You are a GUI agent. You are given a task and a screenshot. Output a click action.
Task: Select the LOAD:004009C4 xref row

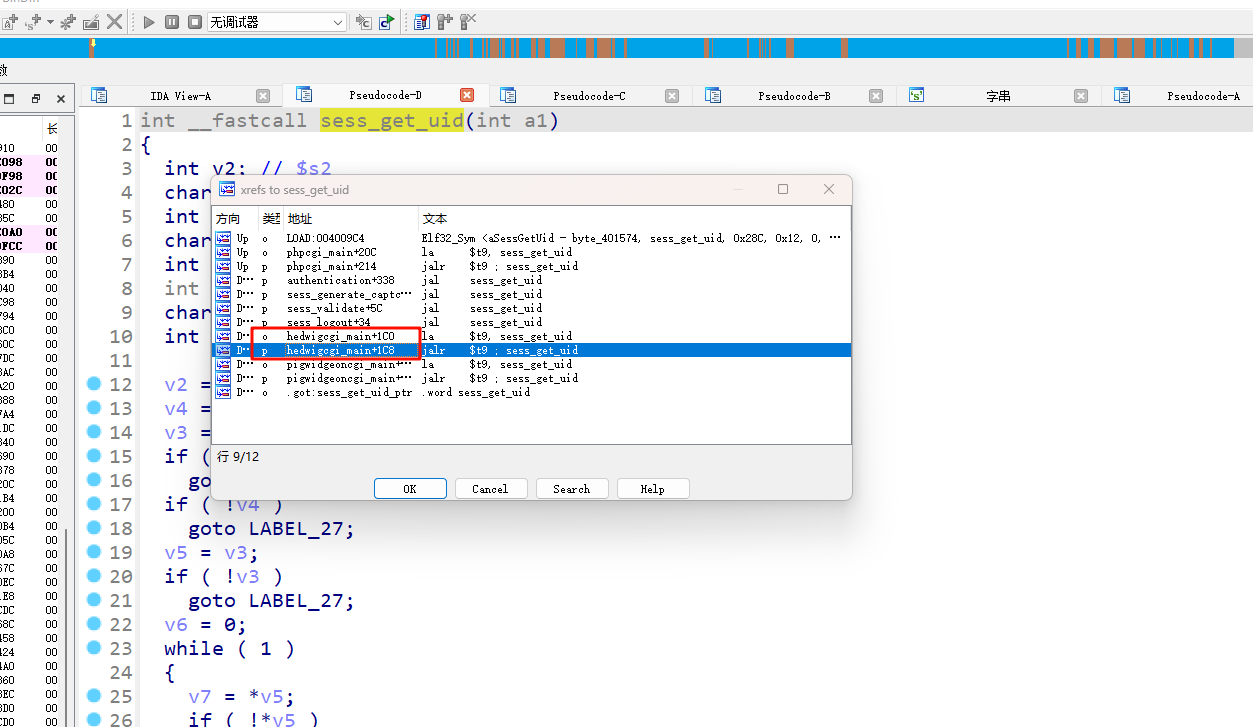click(531, 238)
